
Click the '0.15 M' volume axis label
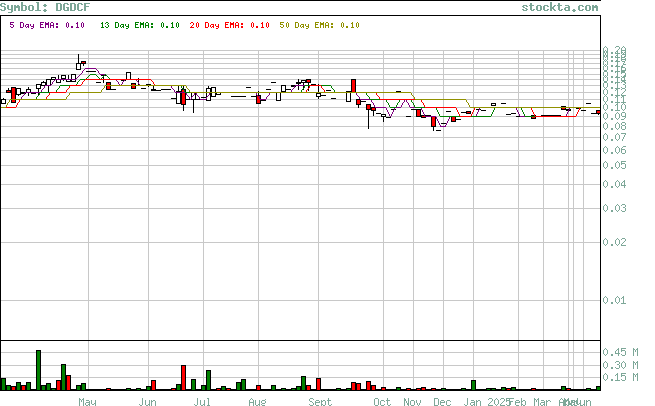620,377
